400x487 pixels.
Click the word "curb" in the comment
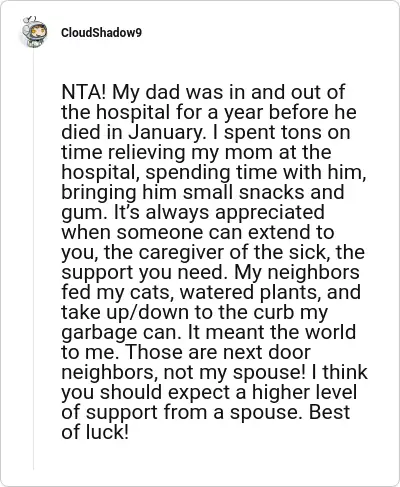pos(273,312)
